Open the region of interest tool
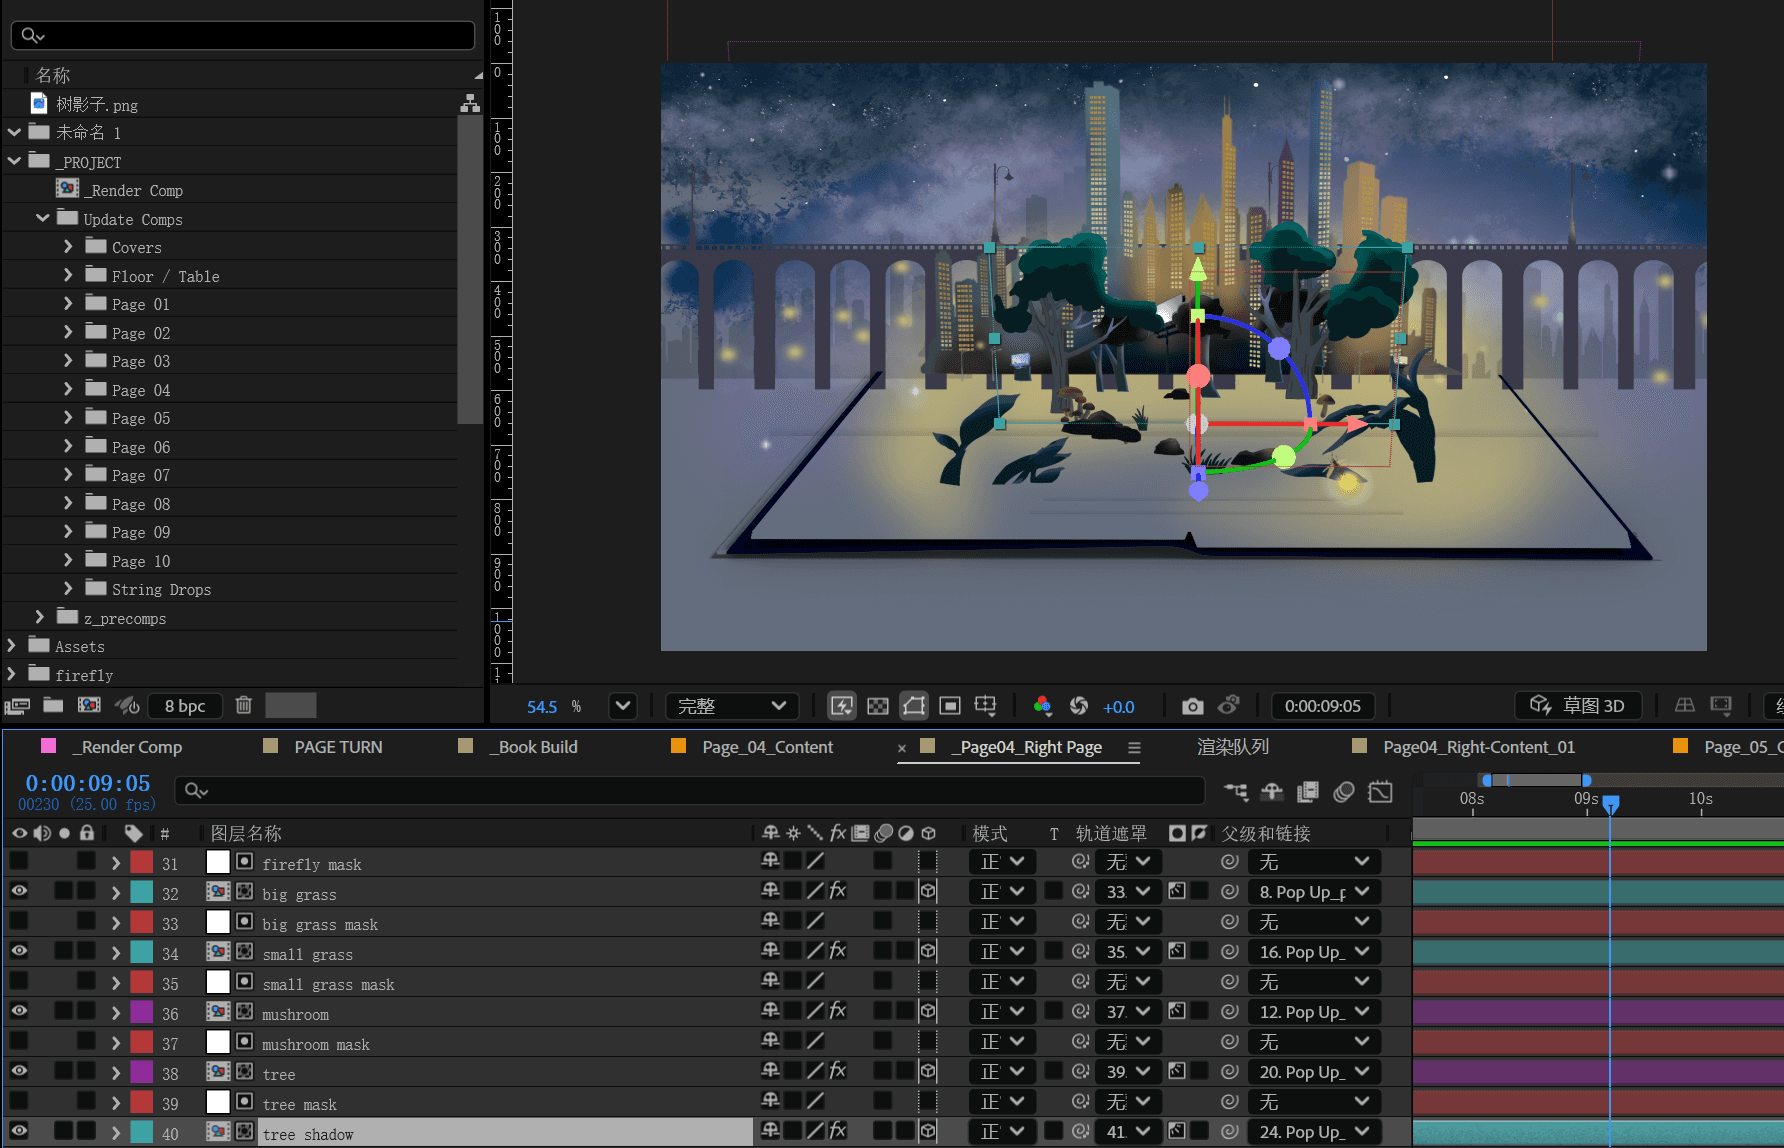 tap(950, 706)
